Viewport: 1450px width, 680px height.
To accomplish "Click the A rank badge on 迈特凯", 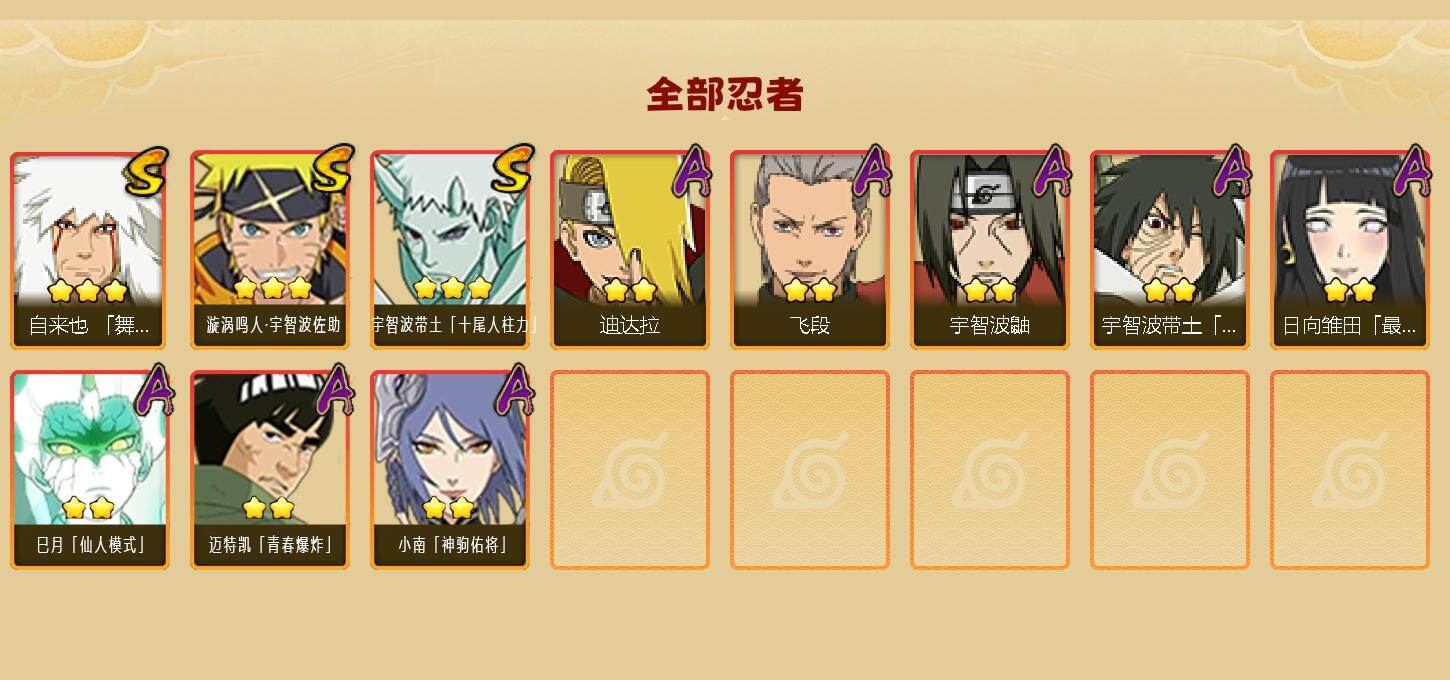I will (334, 391).
